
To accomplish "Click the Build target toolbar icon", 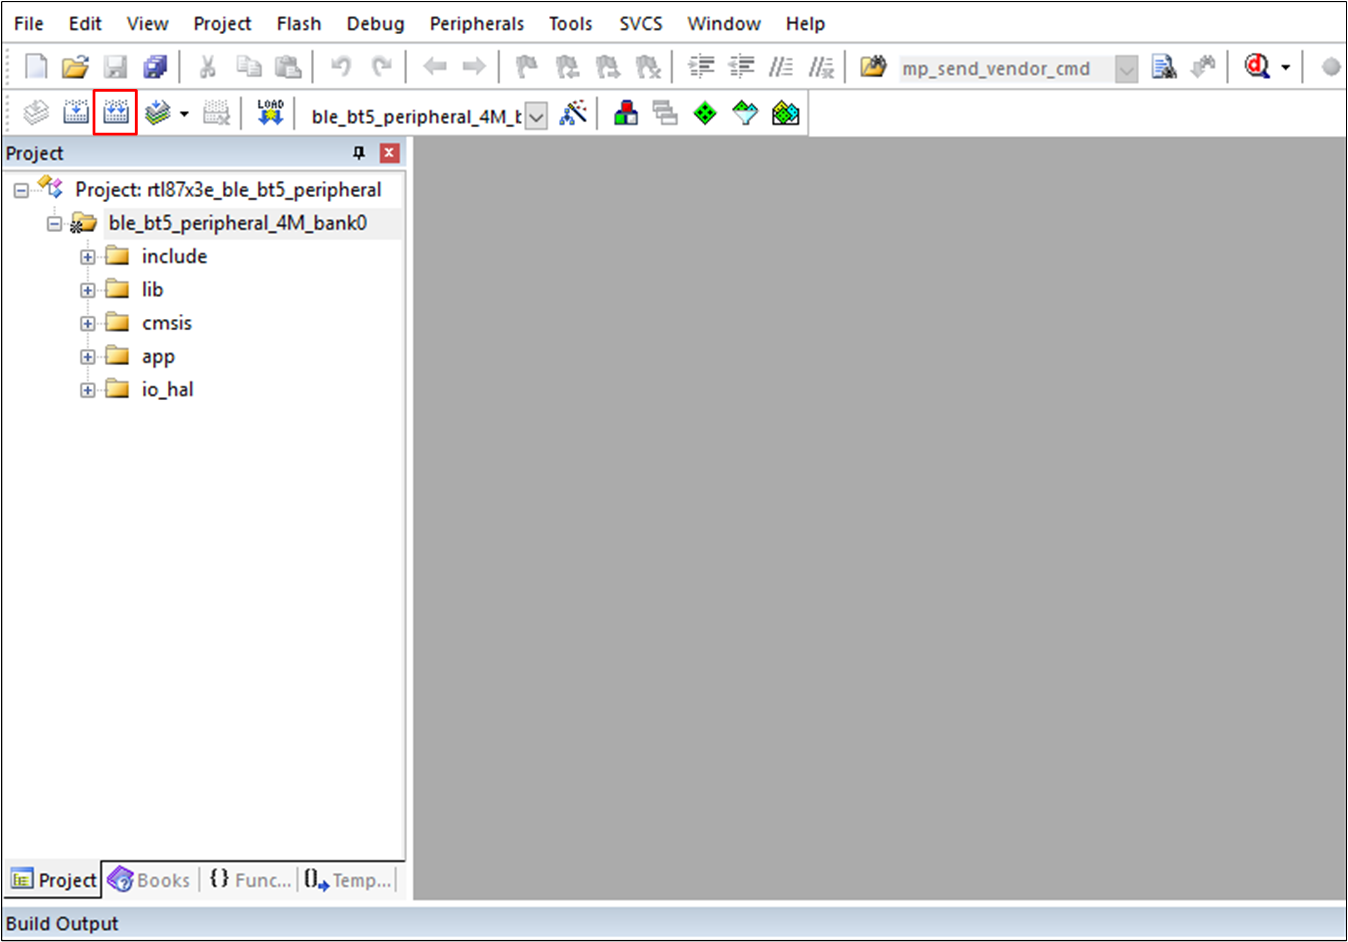I will coord(76,113).
